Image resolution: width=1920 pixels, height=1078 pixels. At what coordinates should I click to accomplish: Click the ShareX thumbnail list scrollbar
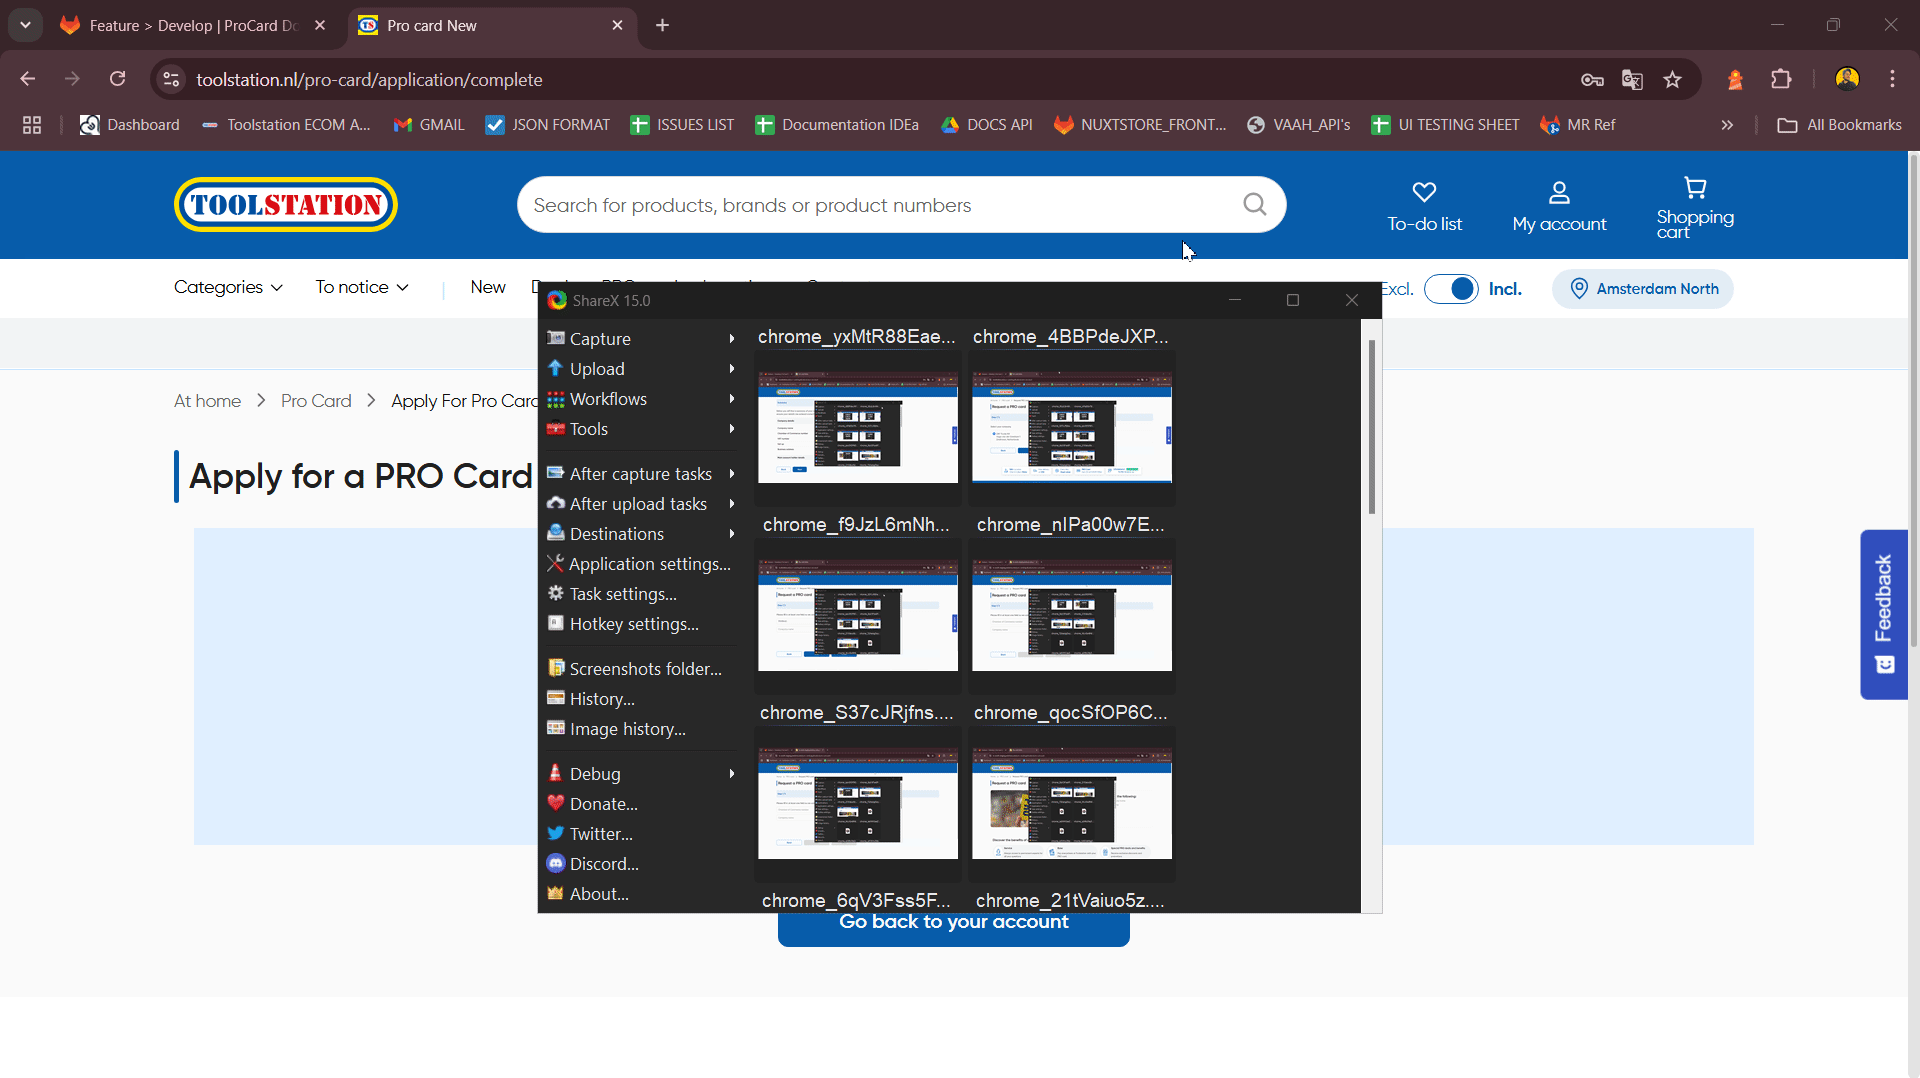[1371, 428]
